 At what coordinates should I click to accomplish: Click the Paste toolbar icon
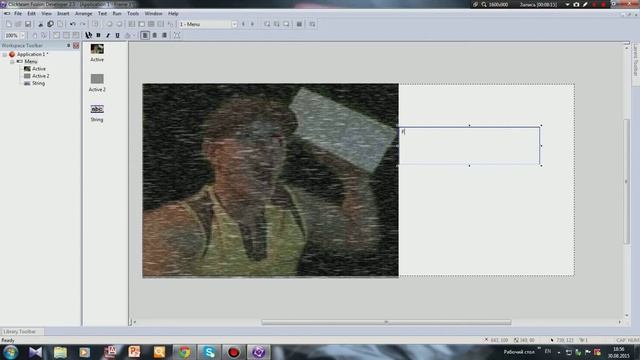click(x=60, y=24)
